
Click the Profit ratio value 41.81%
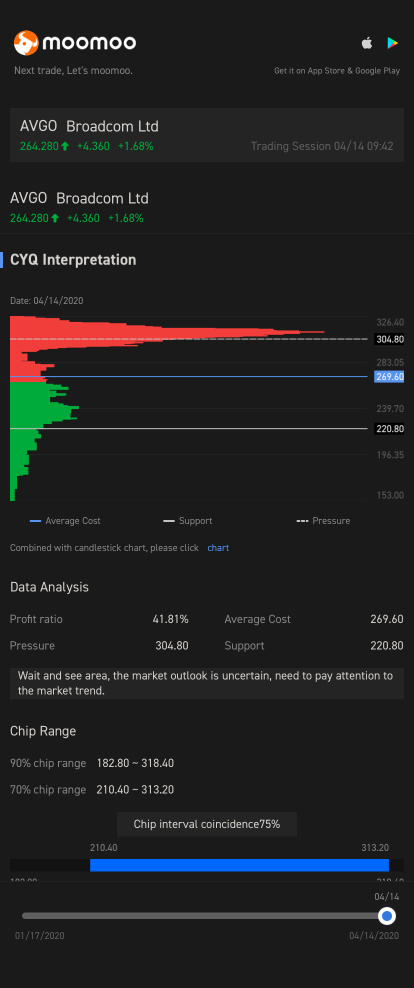coord(170,619)
